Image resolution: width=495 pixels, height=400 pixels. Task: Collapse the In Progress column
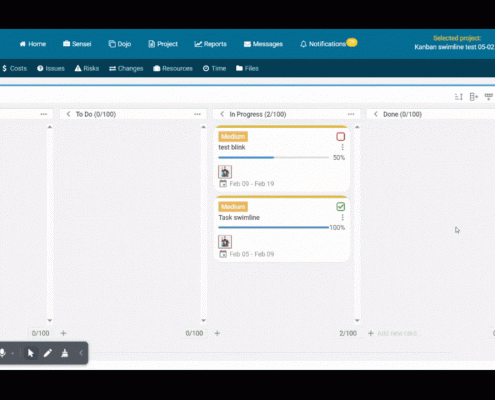(x=222, y=114)
